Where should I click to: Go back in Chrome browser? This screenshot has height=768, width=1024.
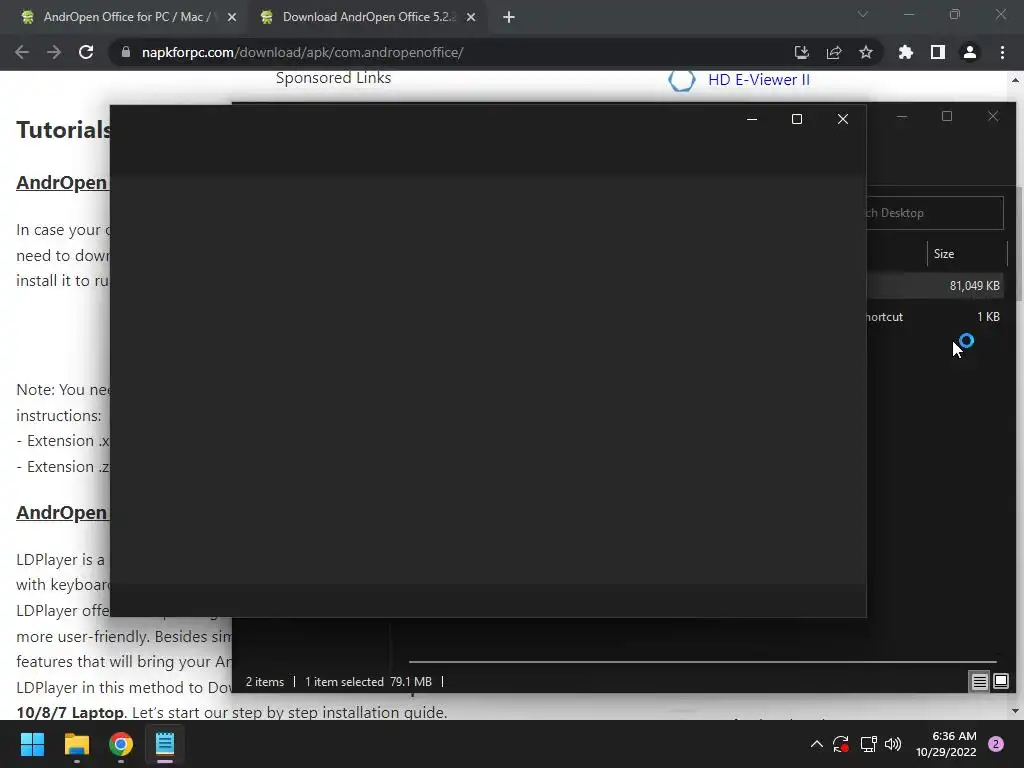22,52
